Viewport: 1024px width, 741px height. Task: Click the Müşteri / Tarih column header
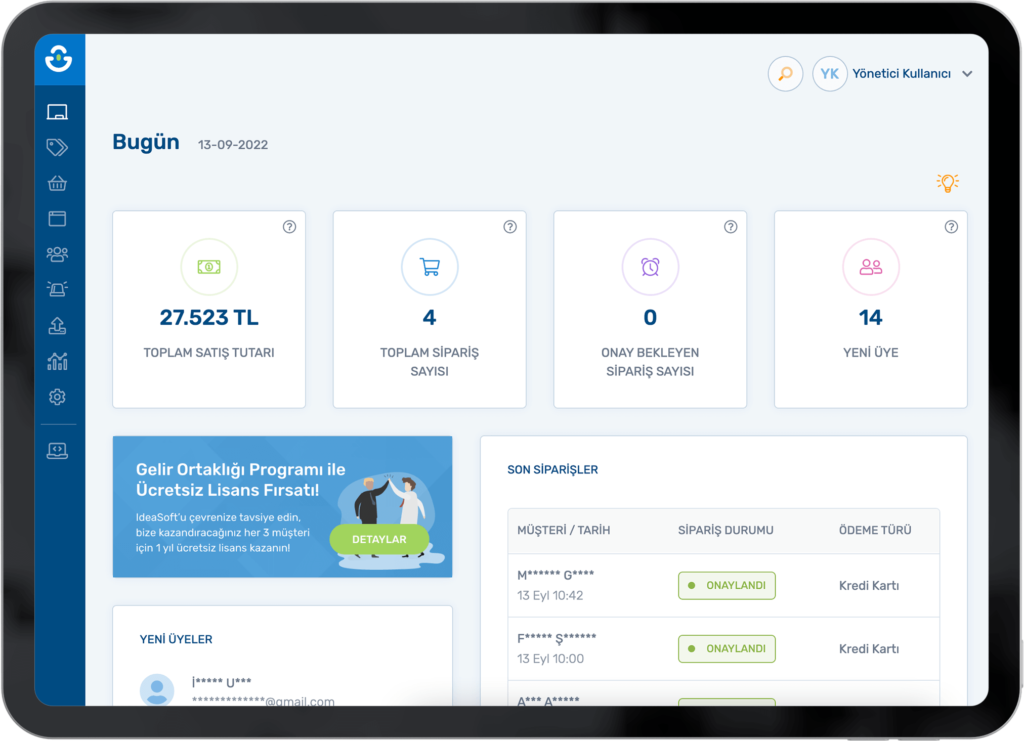[x=563, y=530]
